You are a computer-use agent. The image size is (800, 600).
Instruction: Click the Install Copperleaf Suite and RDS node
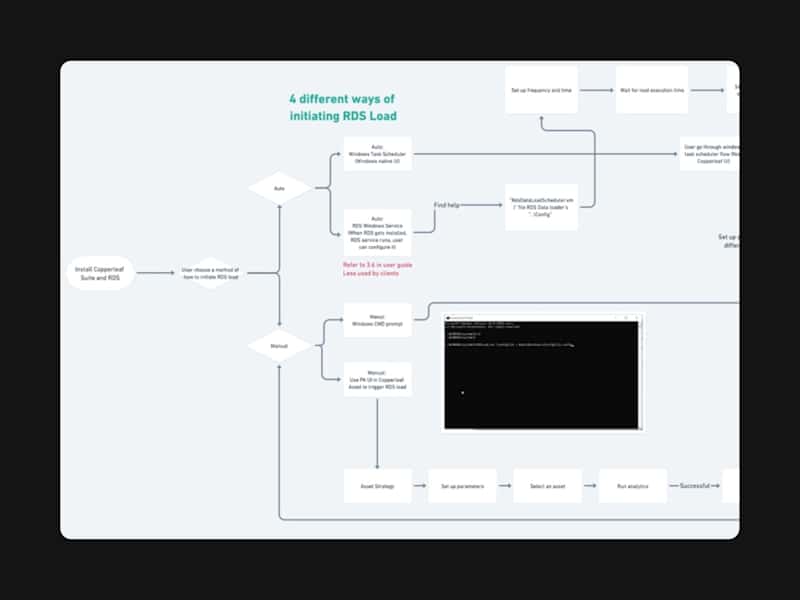click(101, 273)
